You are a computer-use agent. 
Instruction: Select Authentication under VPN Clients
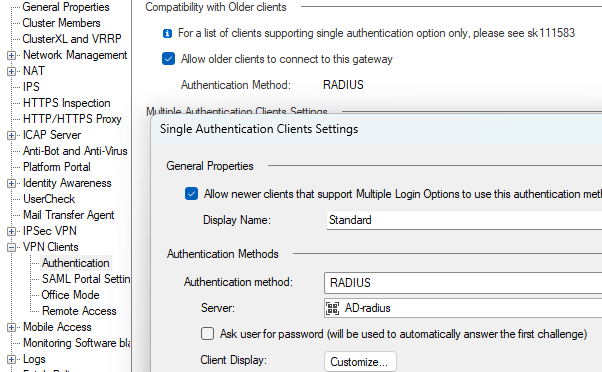coord(76,263)
